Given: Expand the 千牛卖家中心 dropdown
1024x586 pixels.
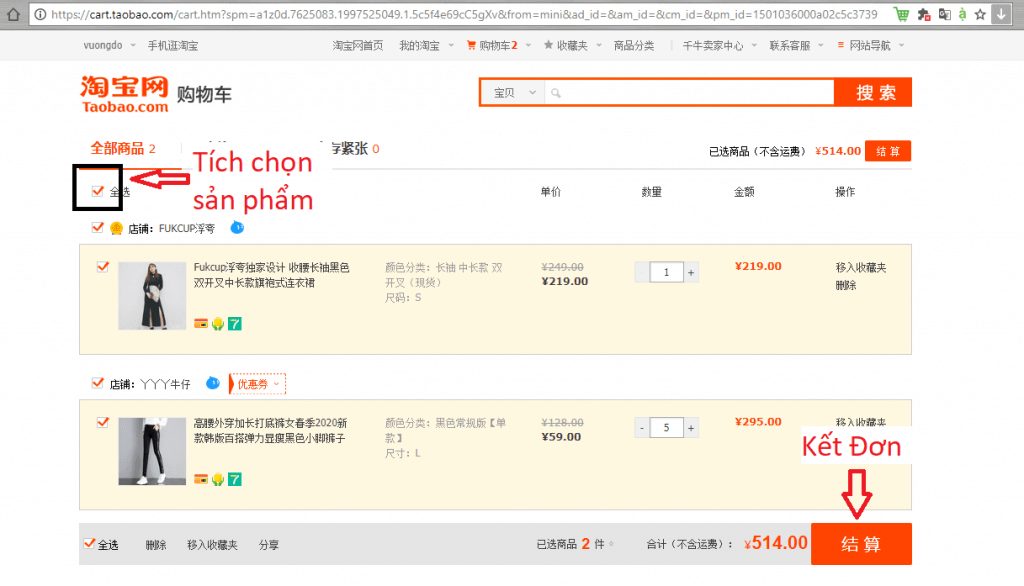Looking at the screenshot, I should [x=719, y=45].
